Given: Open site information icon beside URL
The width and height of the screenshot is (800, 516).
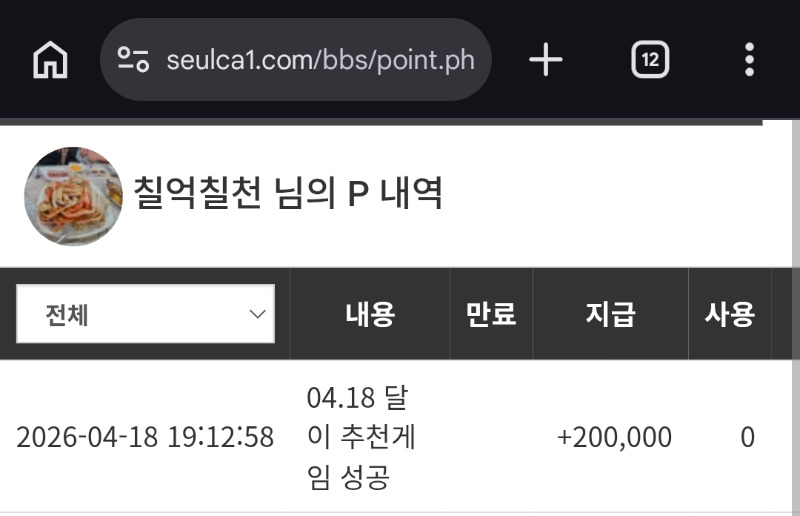Looking at the screenshot, I should [x=133, y=60].
